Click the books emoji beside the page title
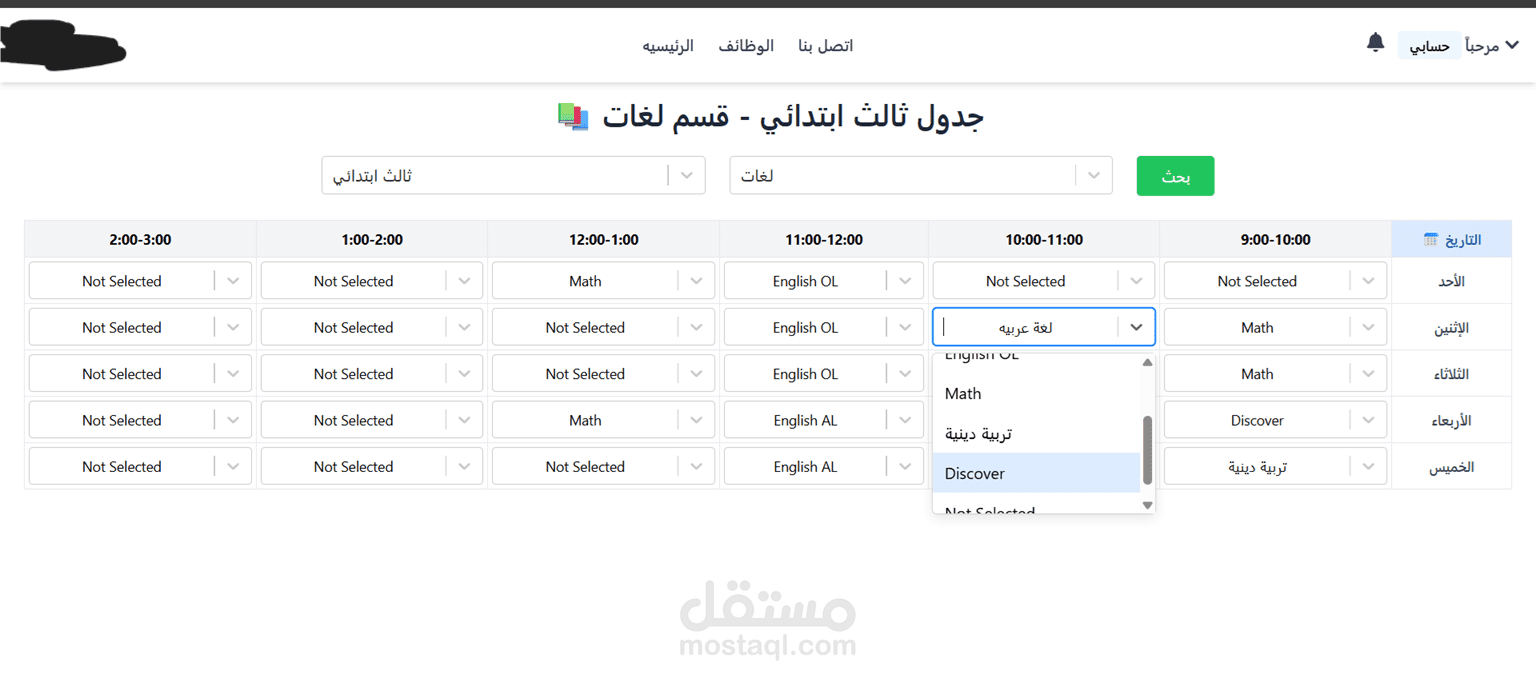The image size is (1536, 675). [572, 116]
